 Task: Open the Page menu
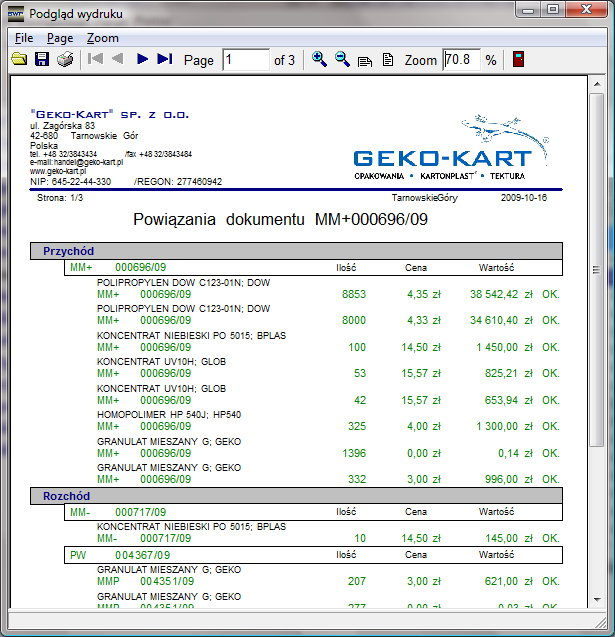coord(60,38)
